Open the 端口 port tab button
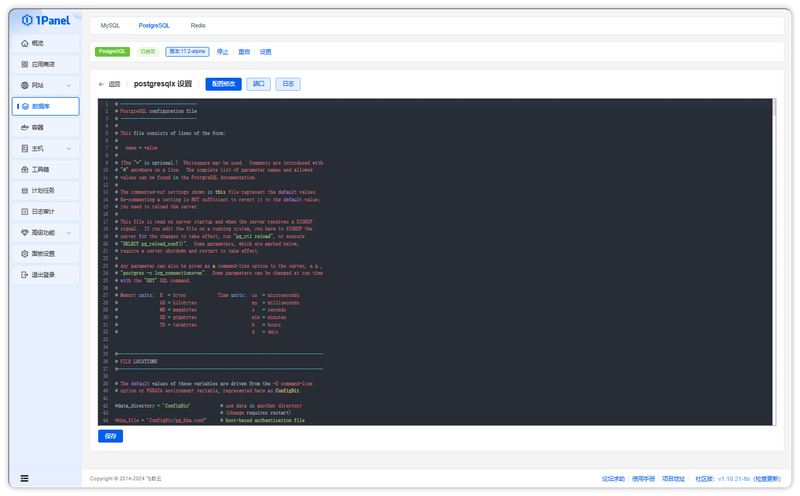Screen dimensions: 800x496 (259, 84)
